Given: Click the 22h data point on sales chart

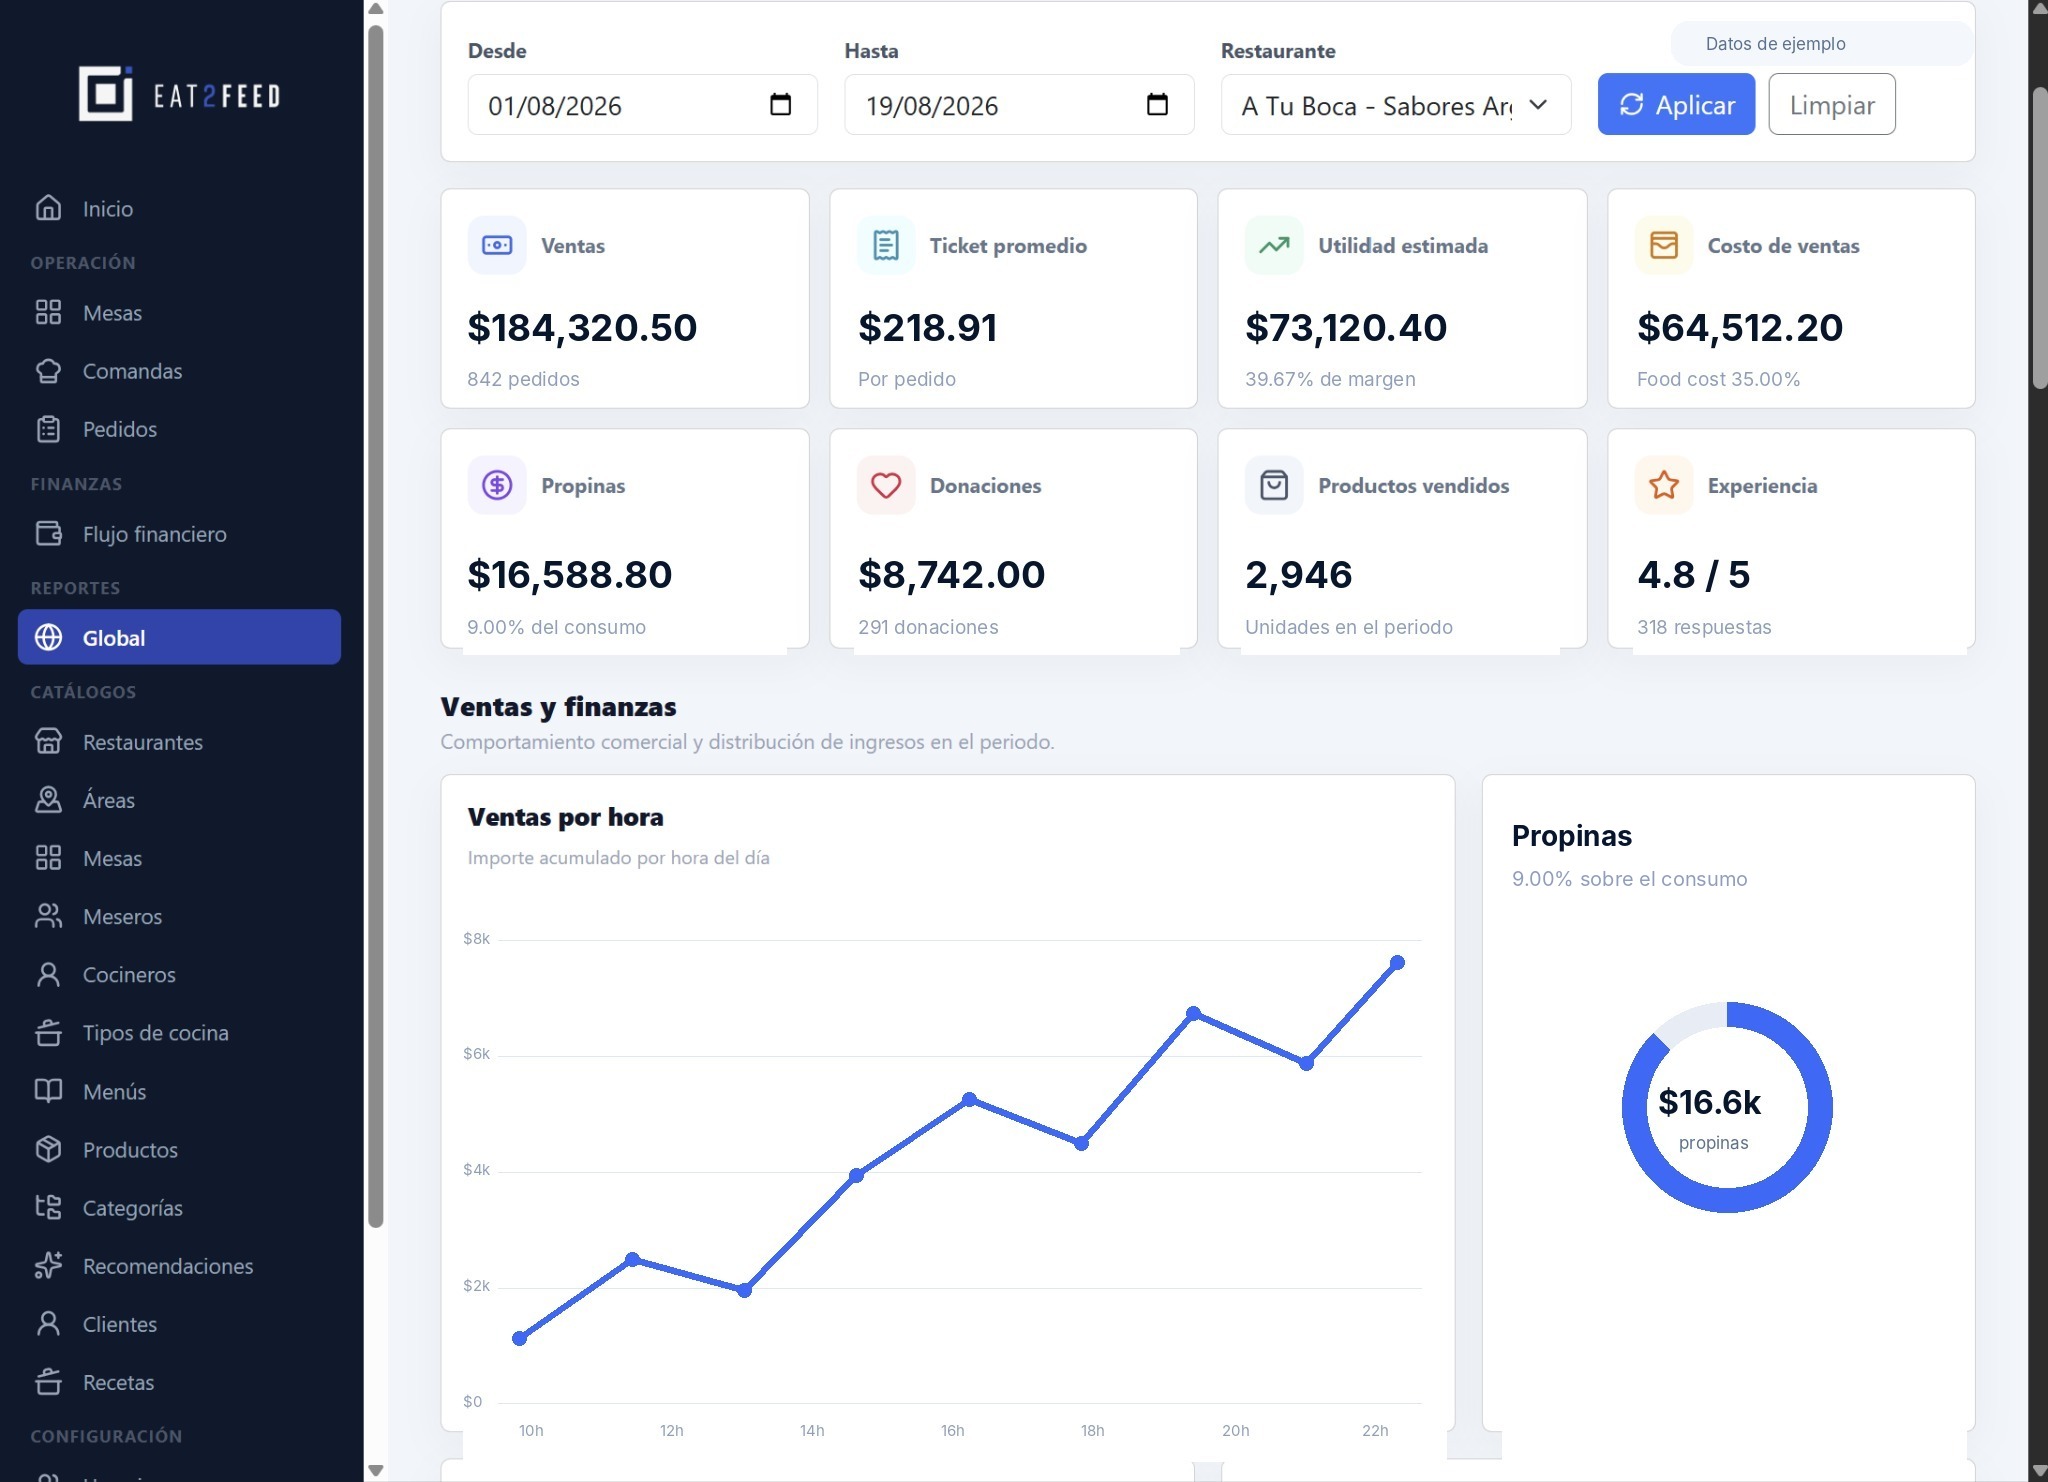Looking at the screenshot, I should [x=1397, y=962].
